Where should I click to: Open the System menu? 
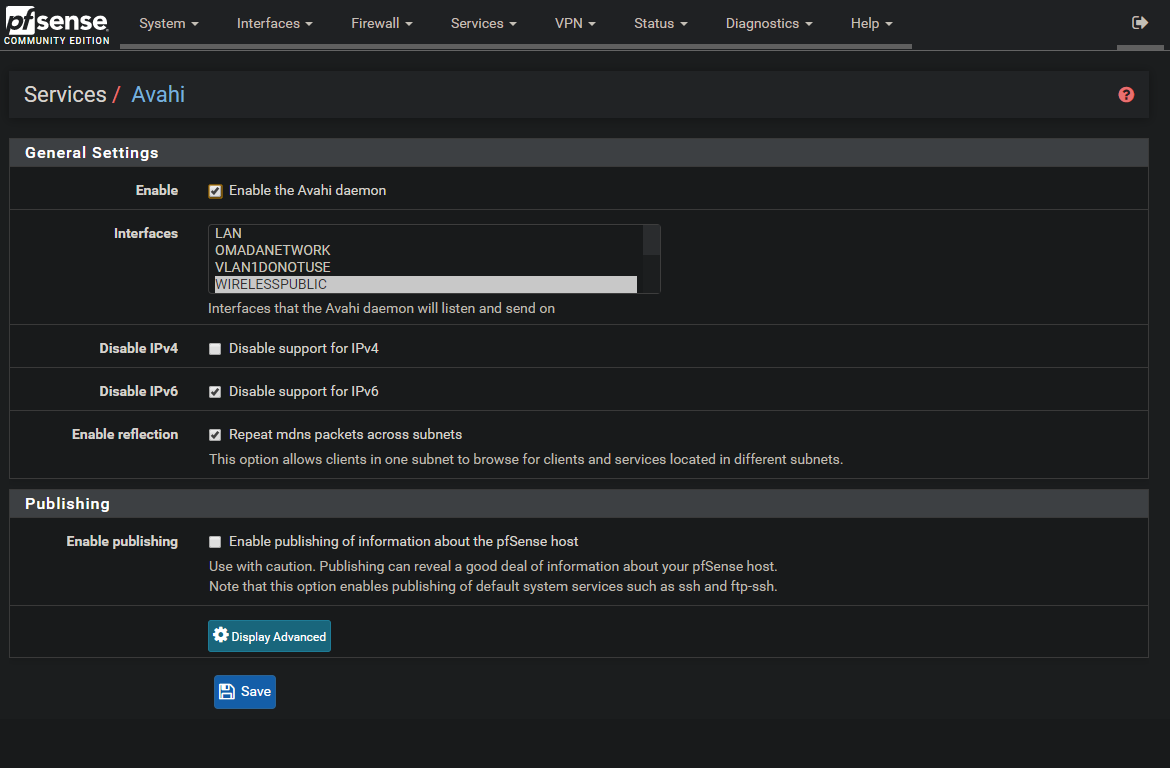point(168,23)
